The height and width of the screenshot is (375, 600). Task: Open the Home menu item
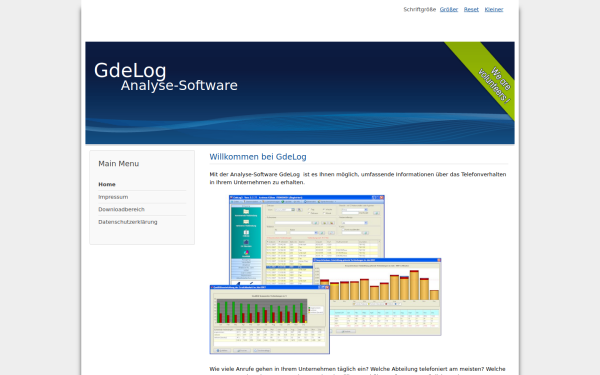click(x=107, y=184)
